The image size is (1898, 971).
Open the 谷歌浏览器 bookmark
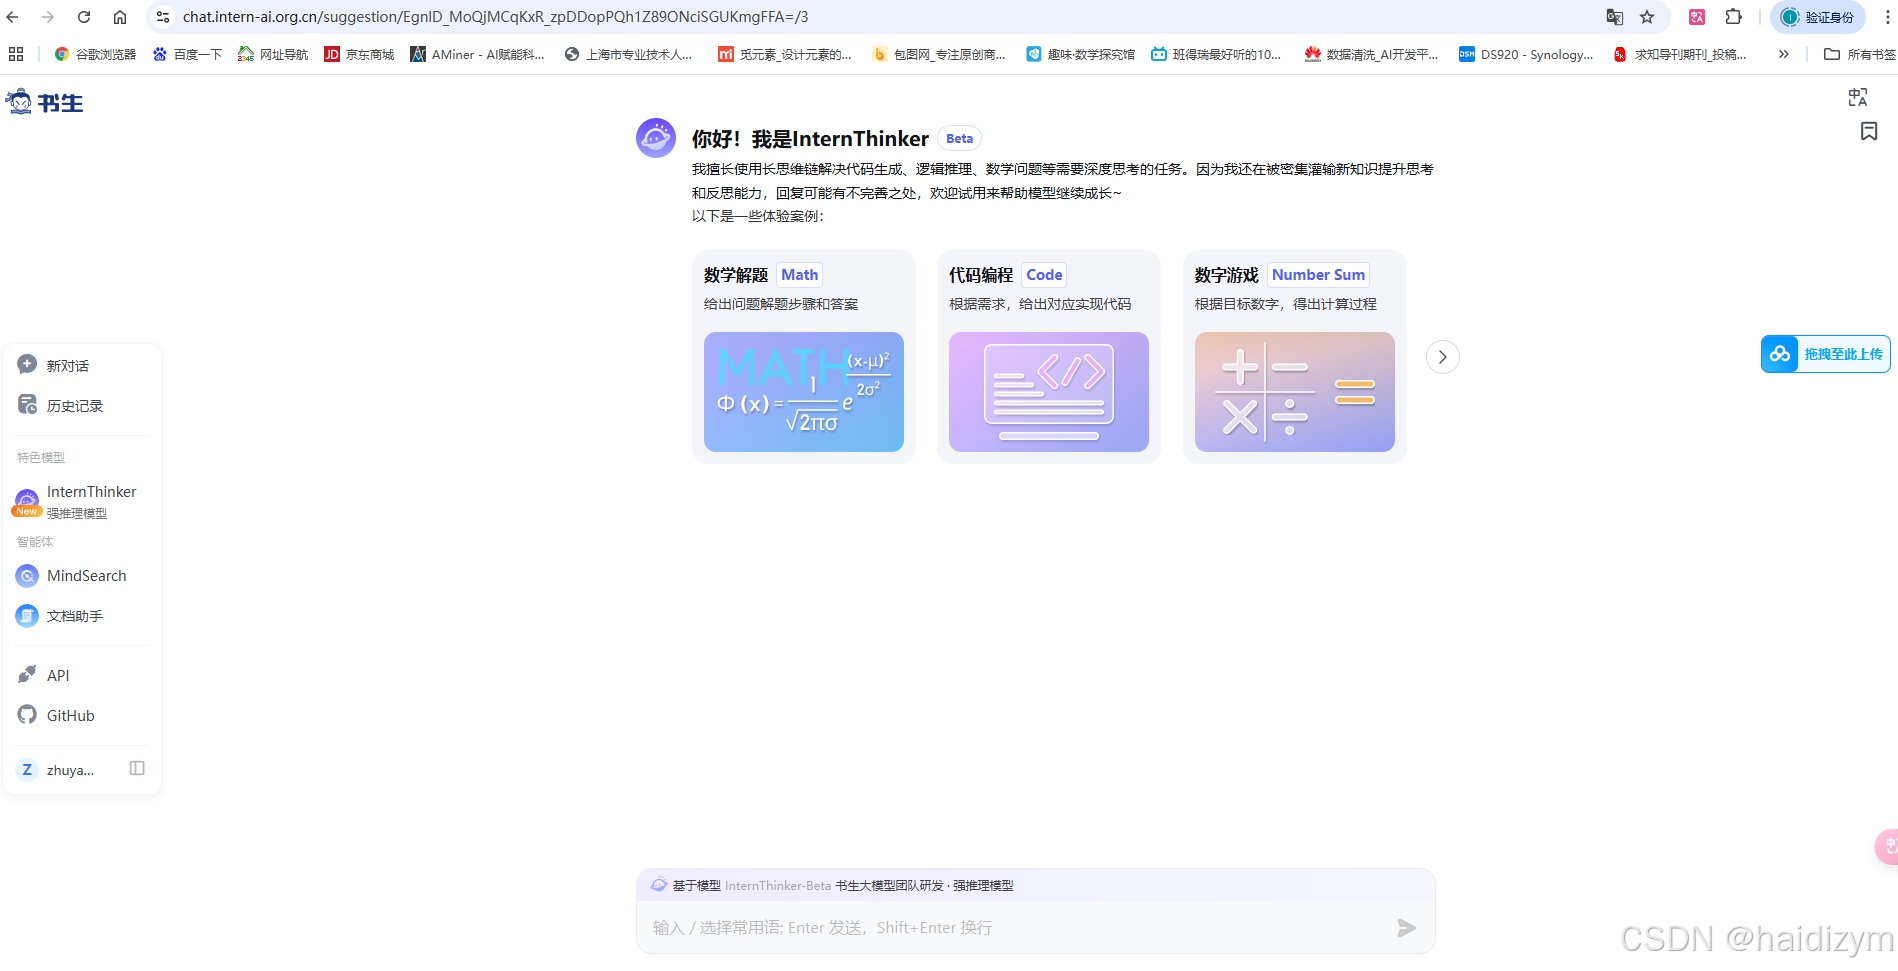coord(95,54)
